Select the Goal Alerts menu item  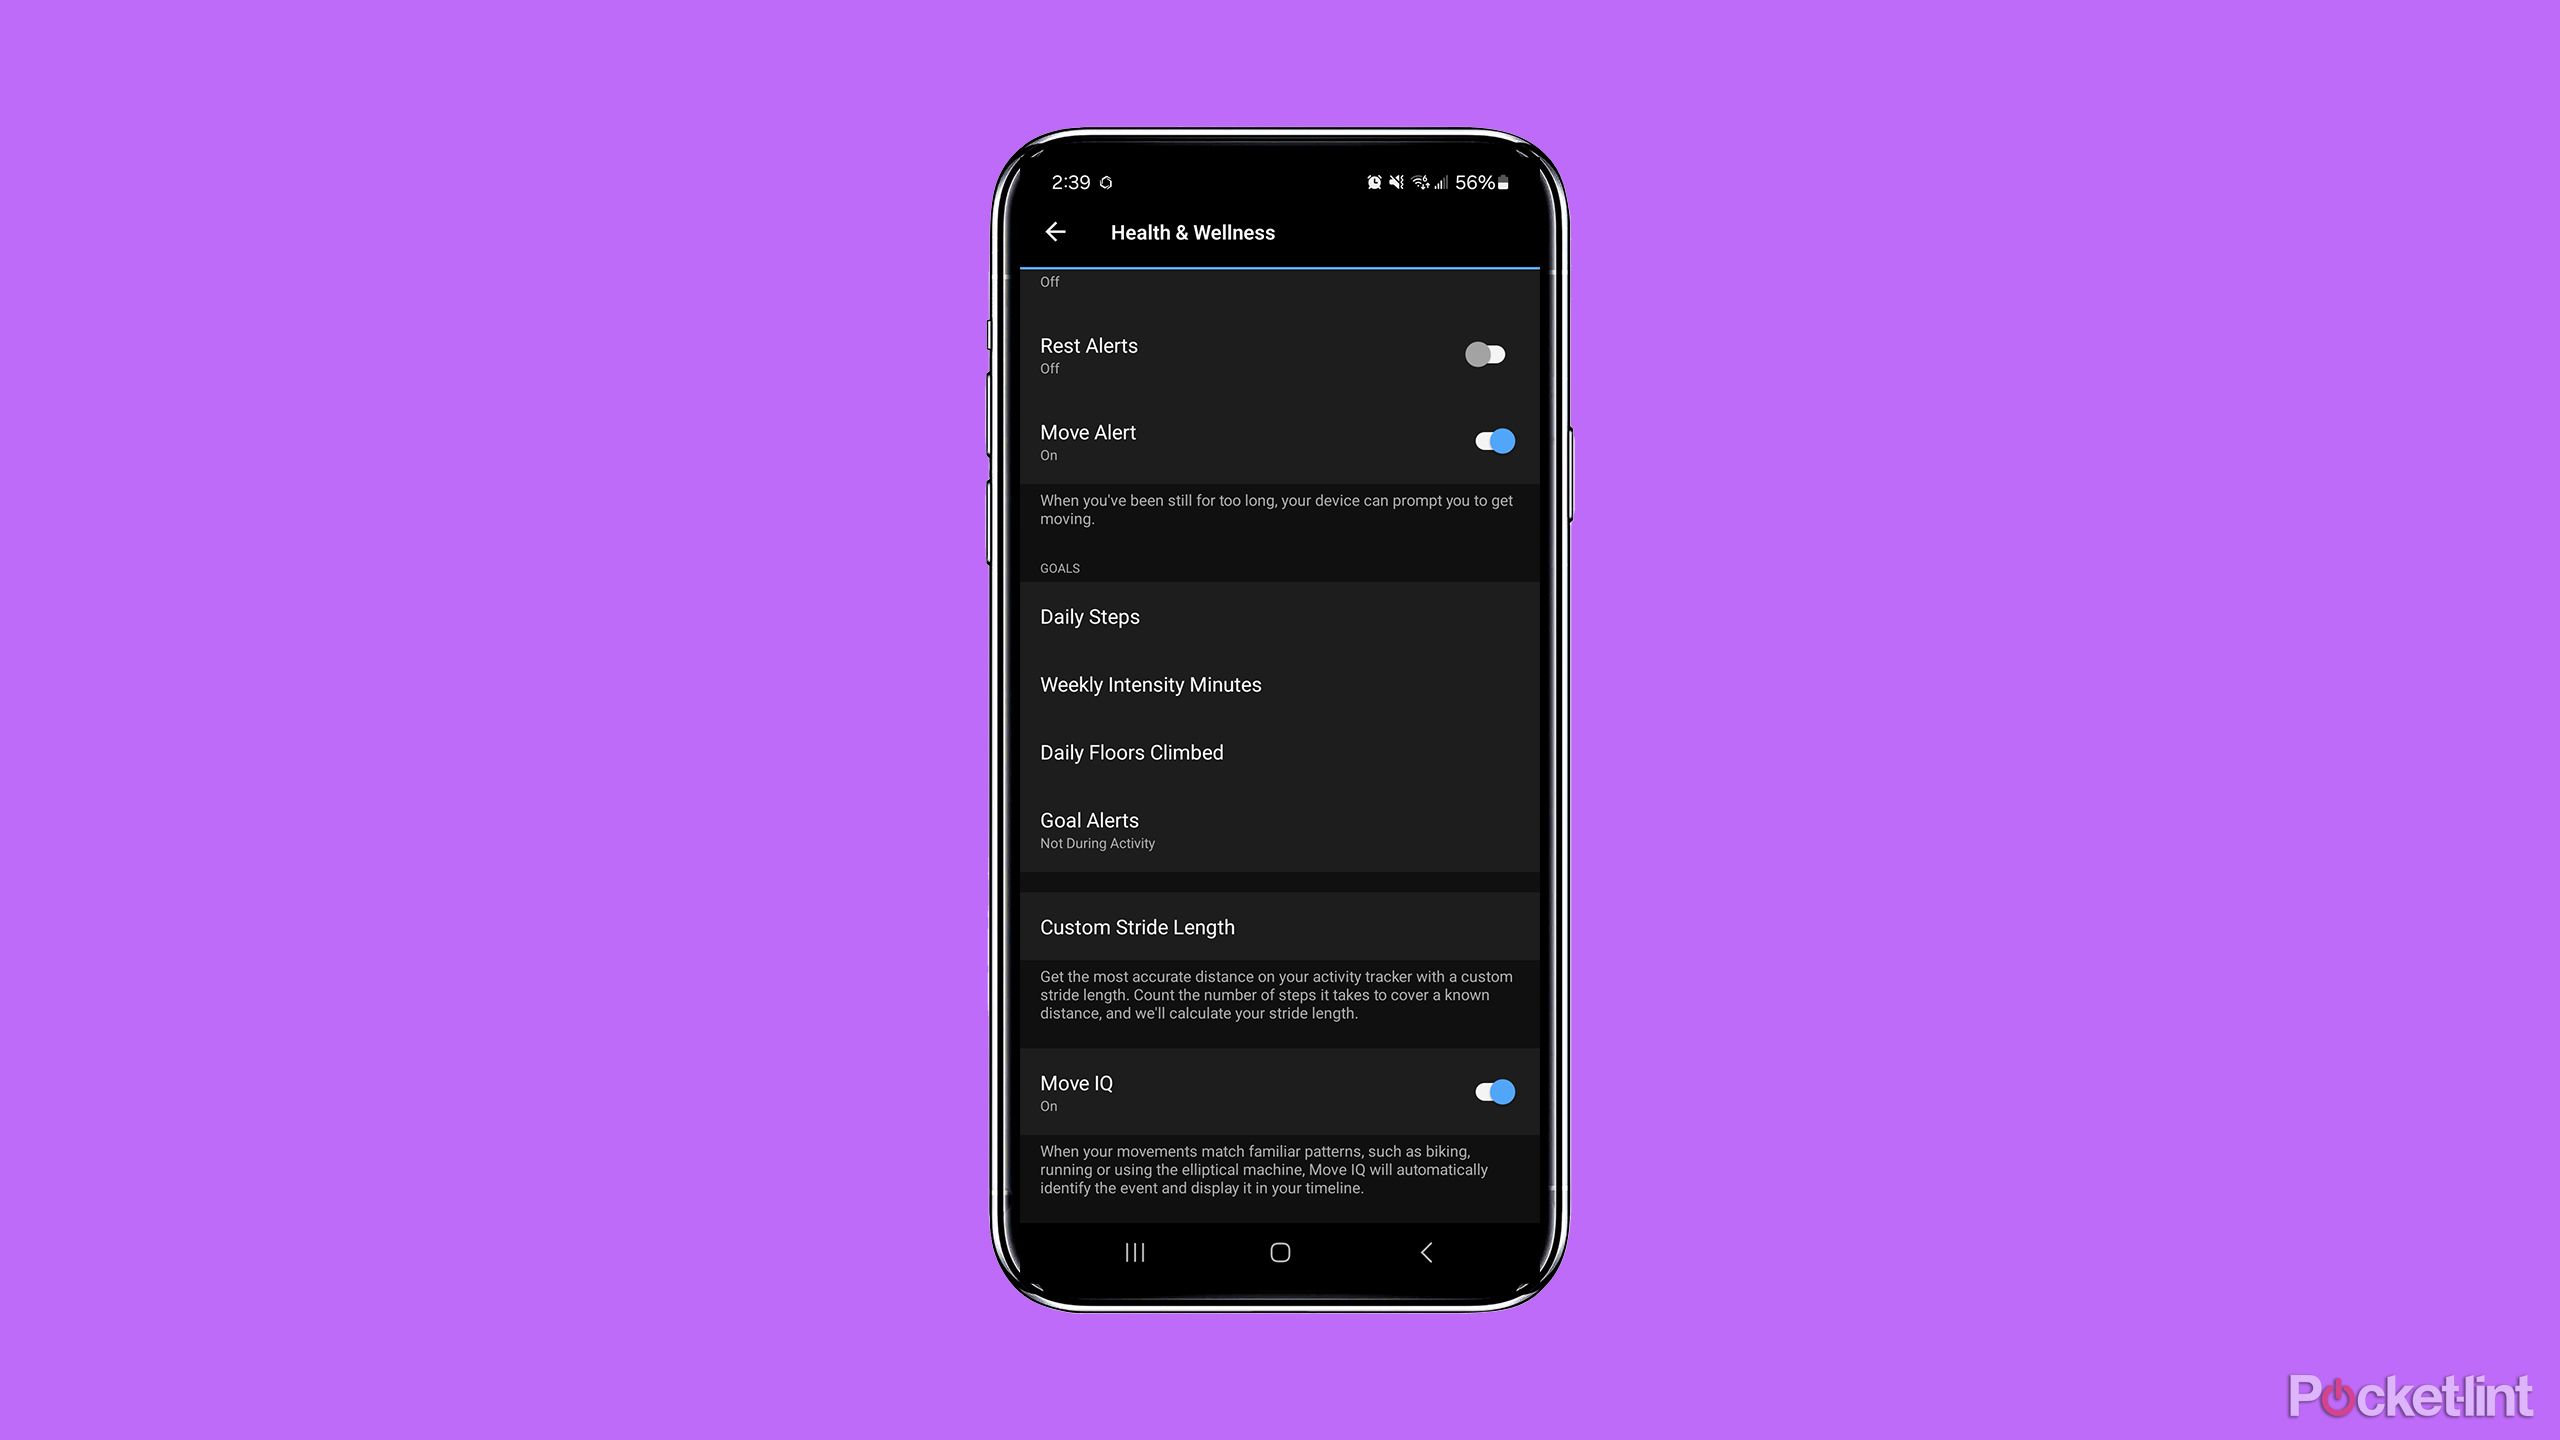click(x=1280, y=828)
